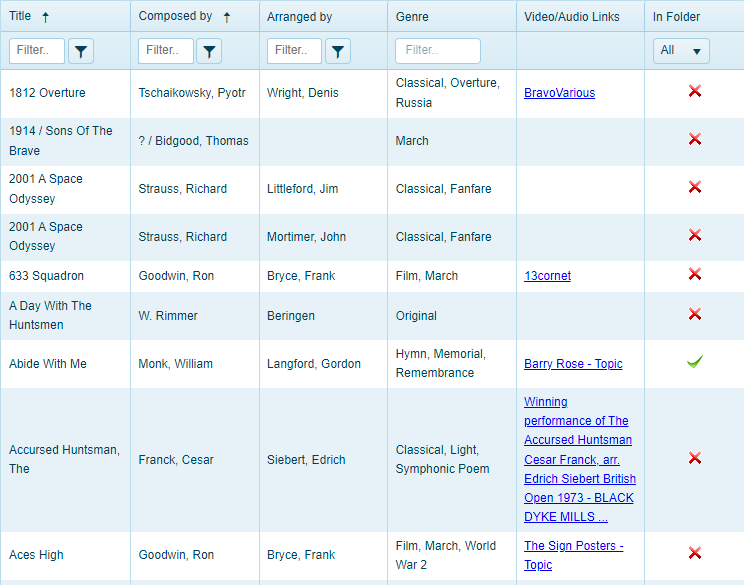
Task: Toggle In Folder status for Accursed Huntsman
Action: 695,459
